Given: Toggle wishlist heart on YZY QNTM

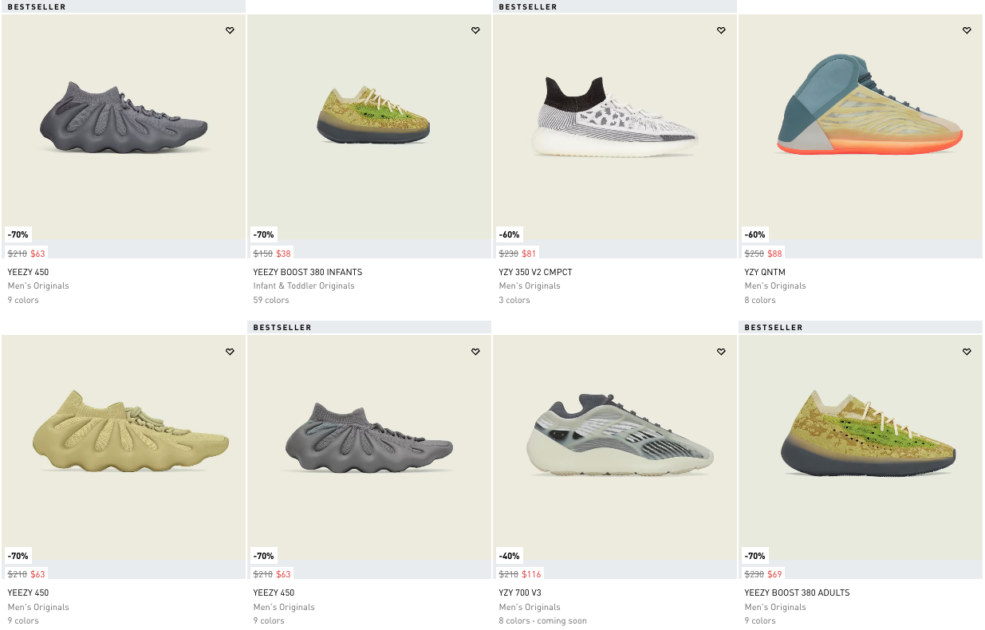Looking at the screenshot, I should click(967, 30).
